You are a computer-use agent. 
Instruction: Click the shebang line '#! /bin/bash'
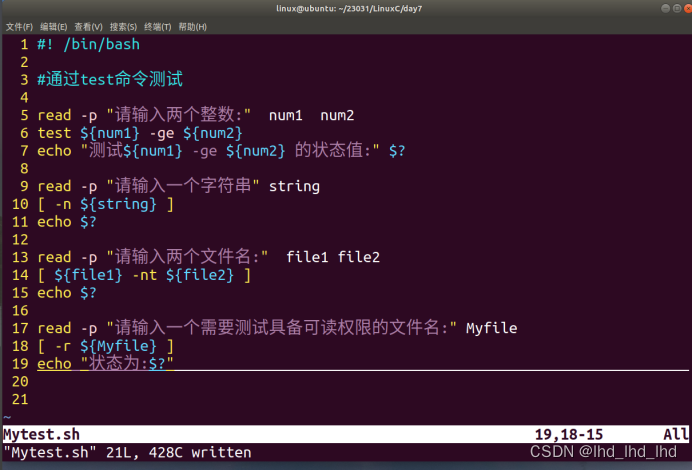88,44
